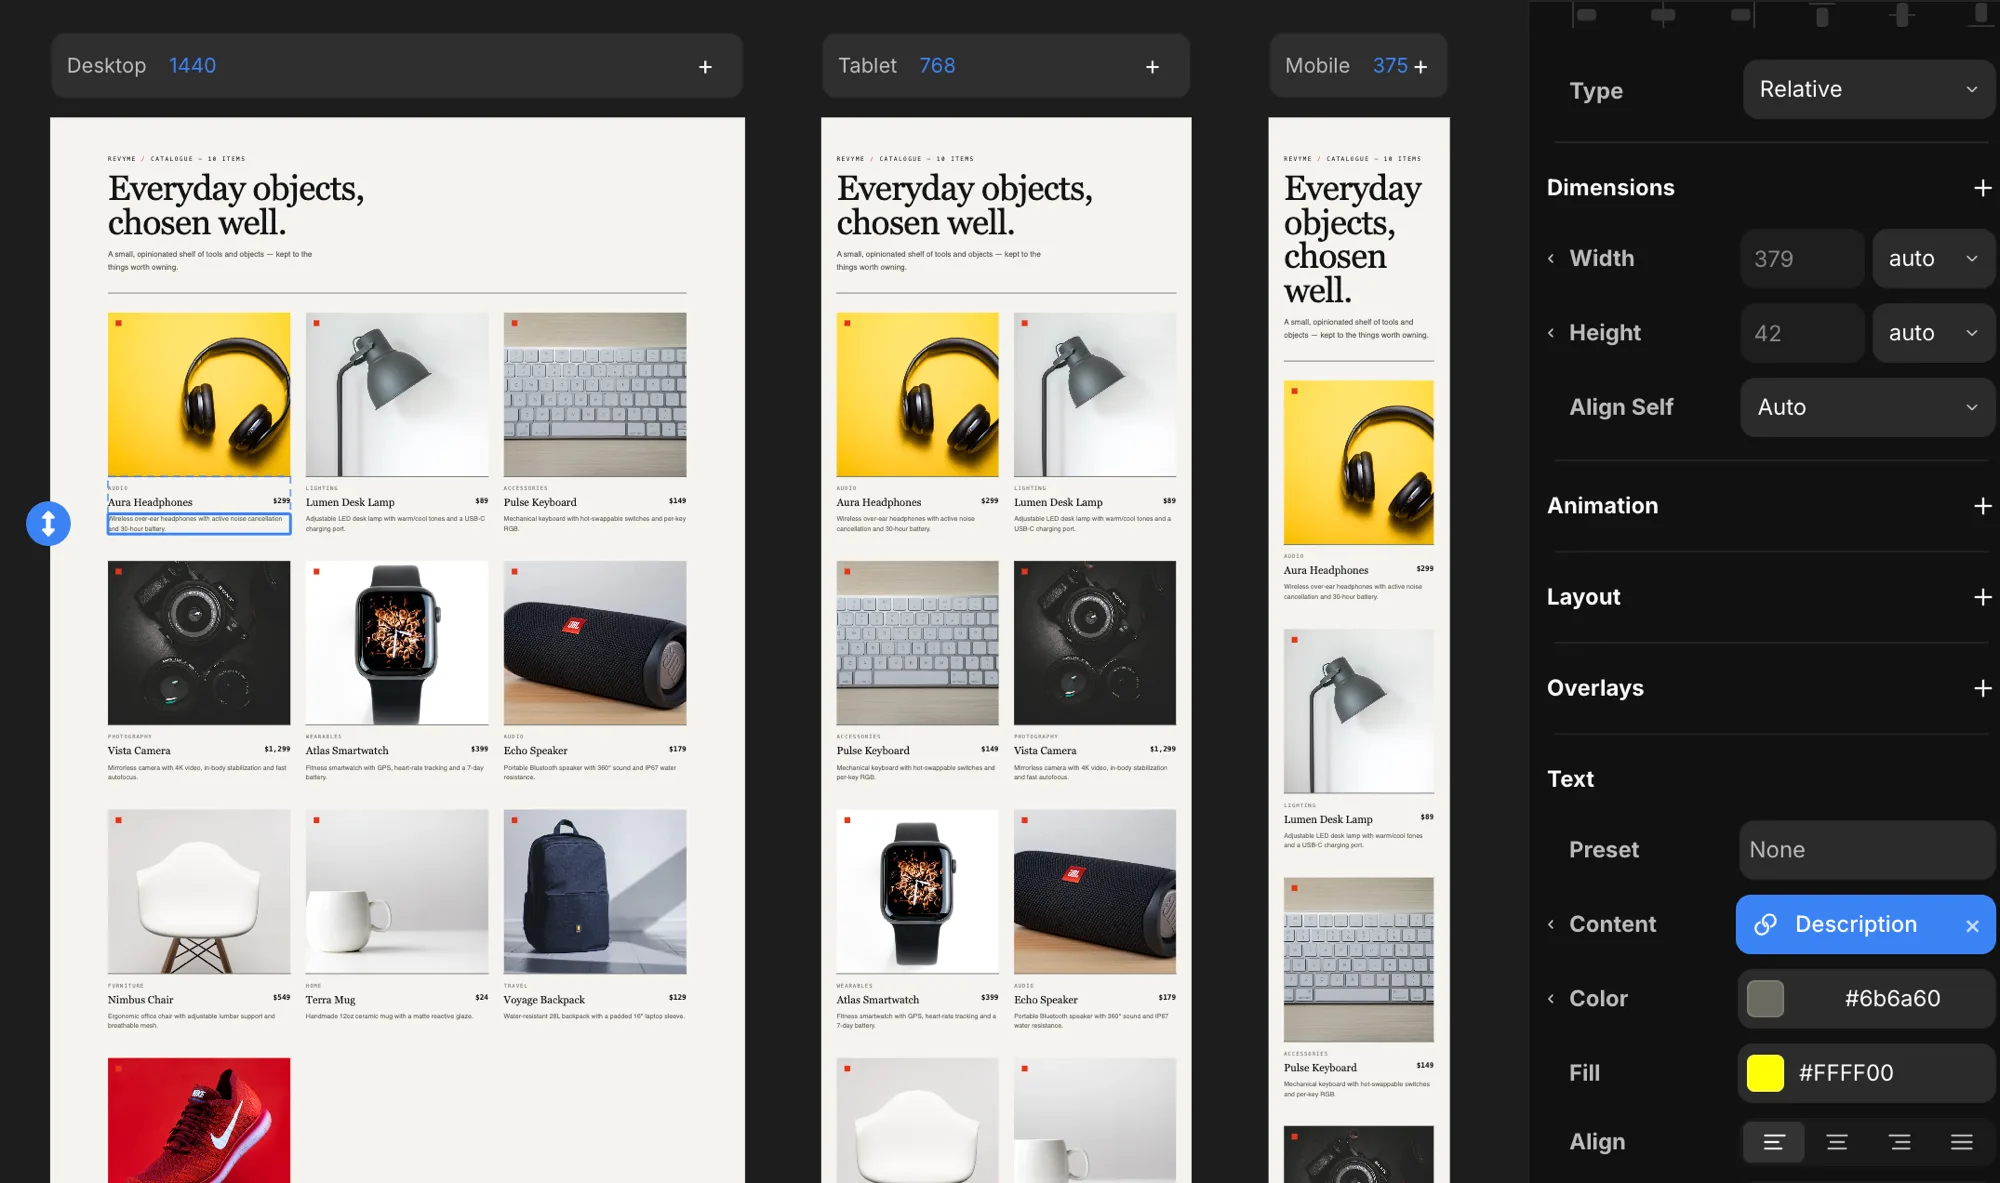Click '$1,299' price in Desktop frame
The height and width of the screenshot is (1183, 2000).
pos(277,749)
